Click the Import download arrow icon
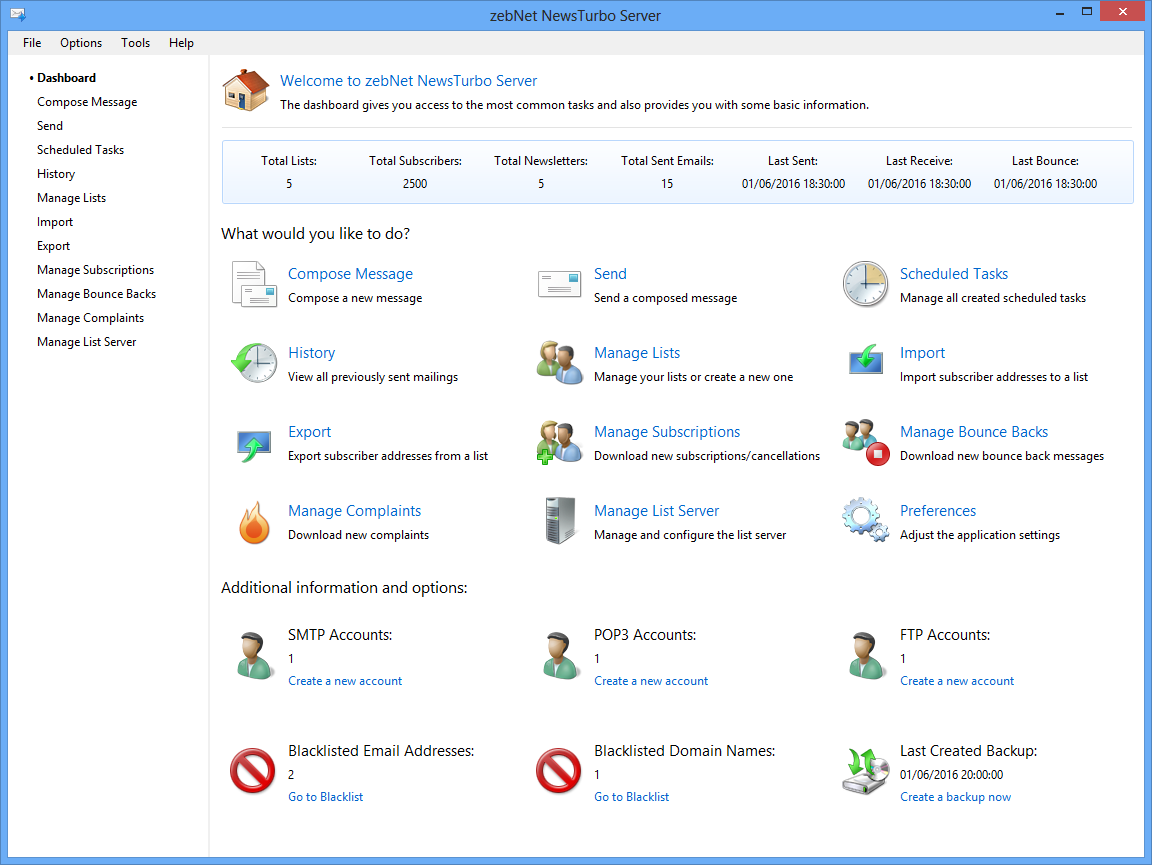 tap(865, 363)
